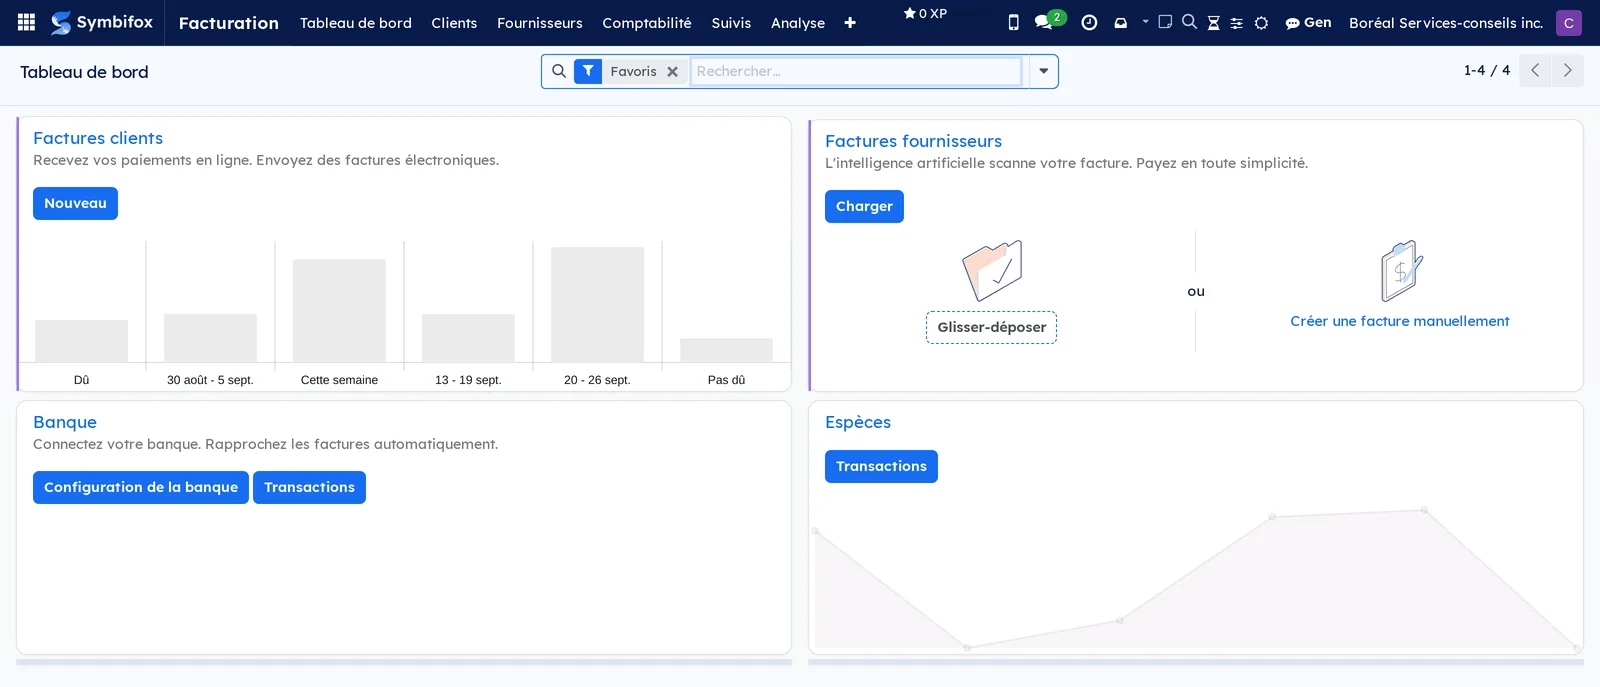The image size is (1600, 687).
Task: Expand the small caret next to tray icon
Action: pyautogui.click(x=1146, y=21)
